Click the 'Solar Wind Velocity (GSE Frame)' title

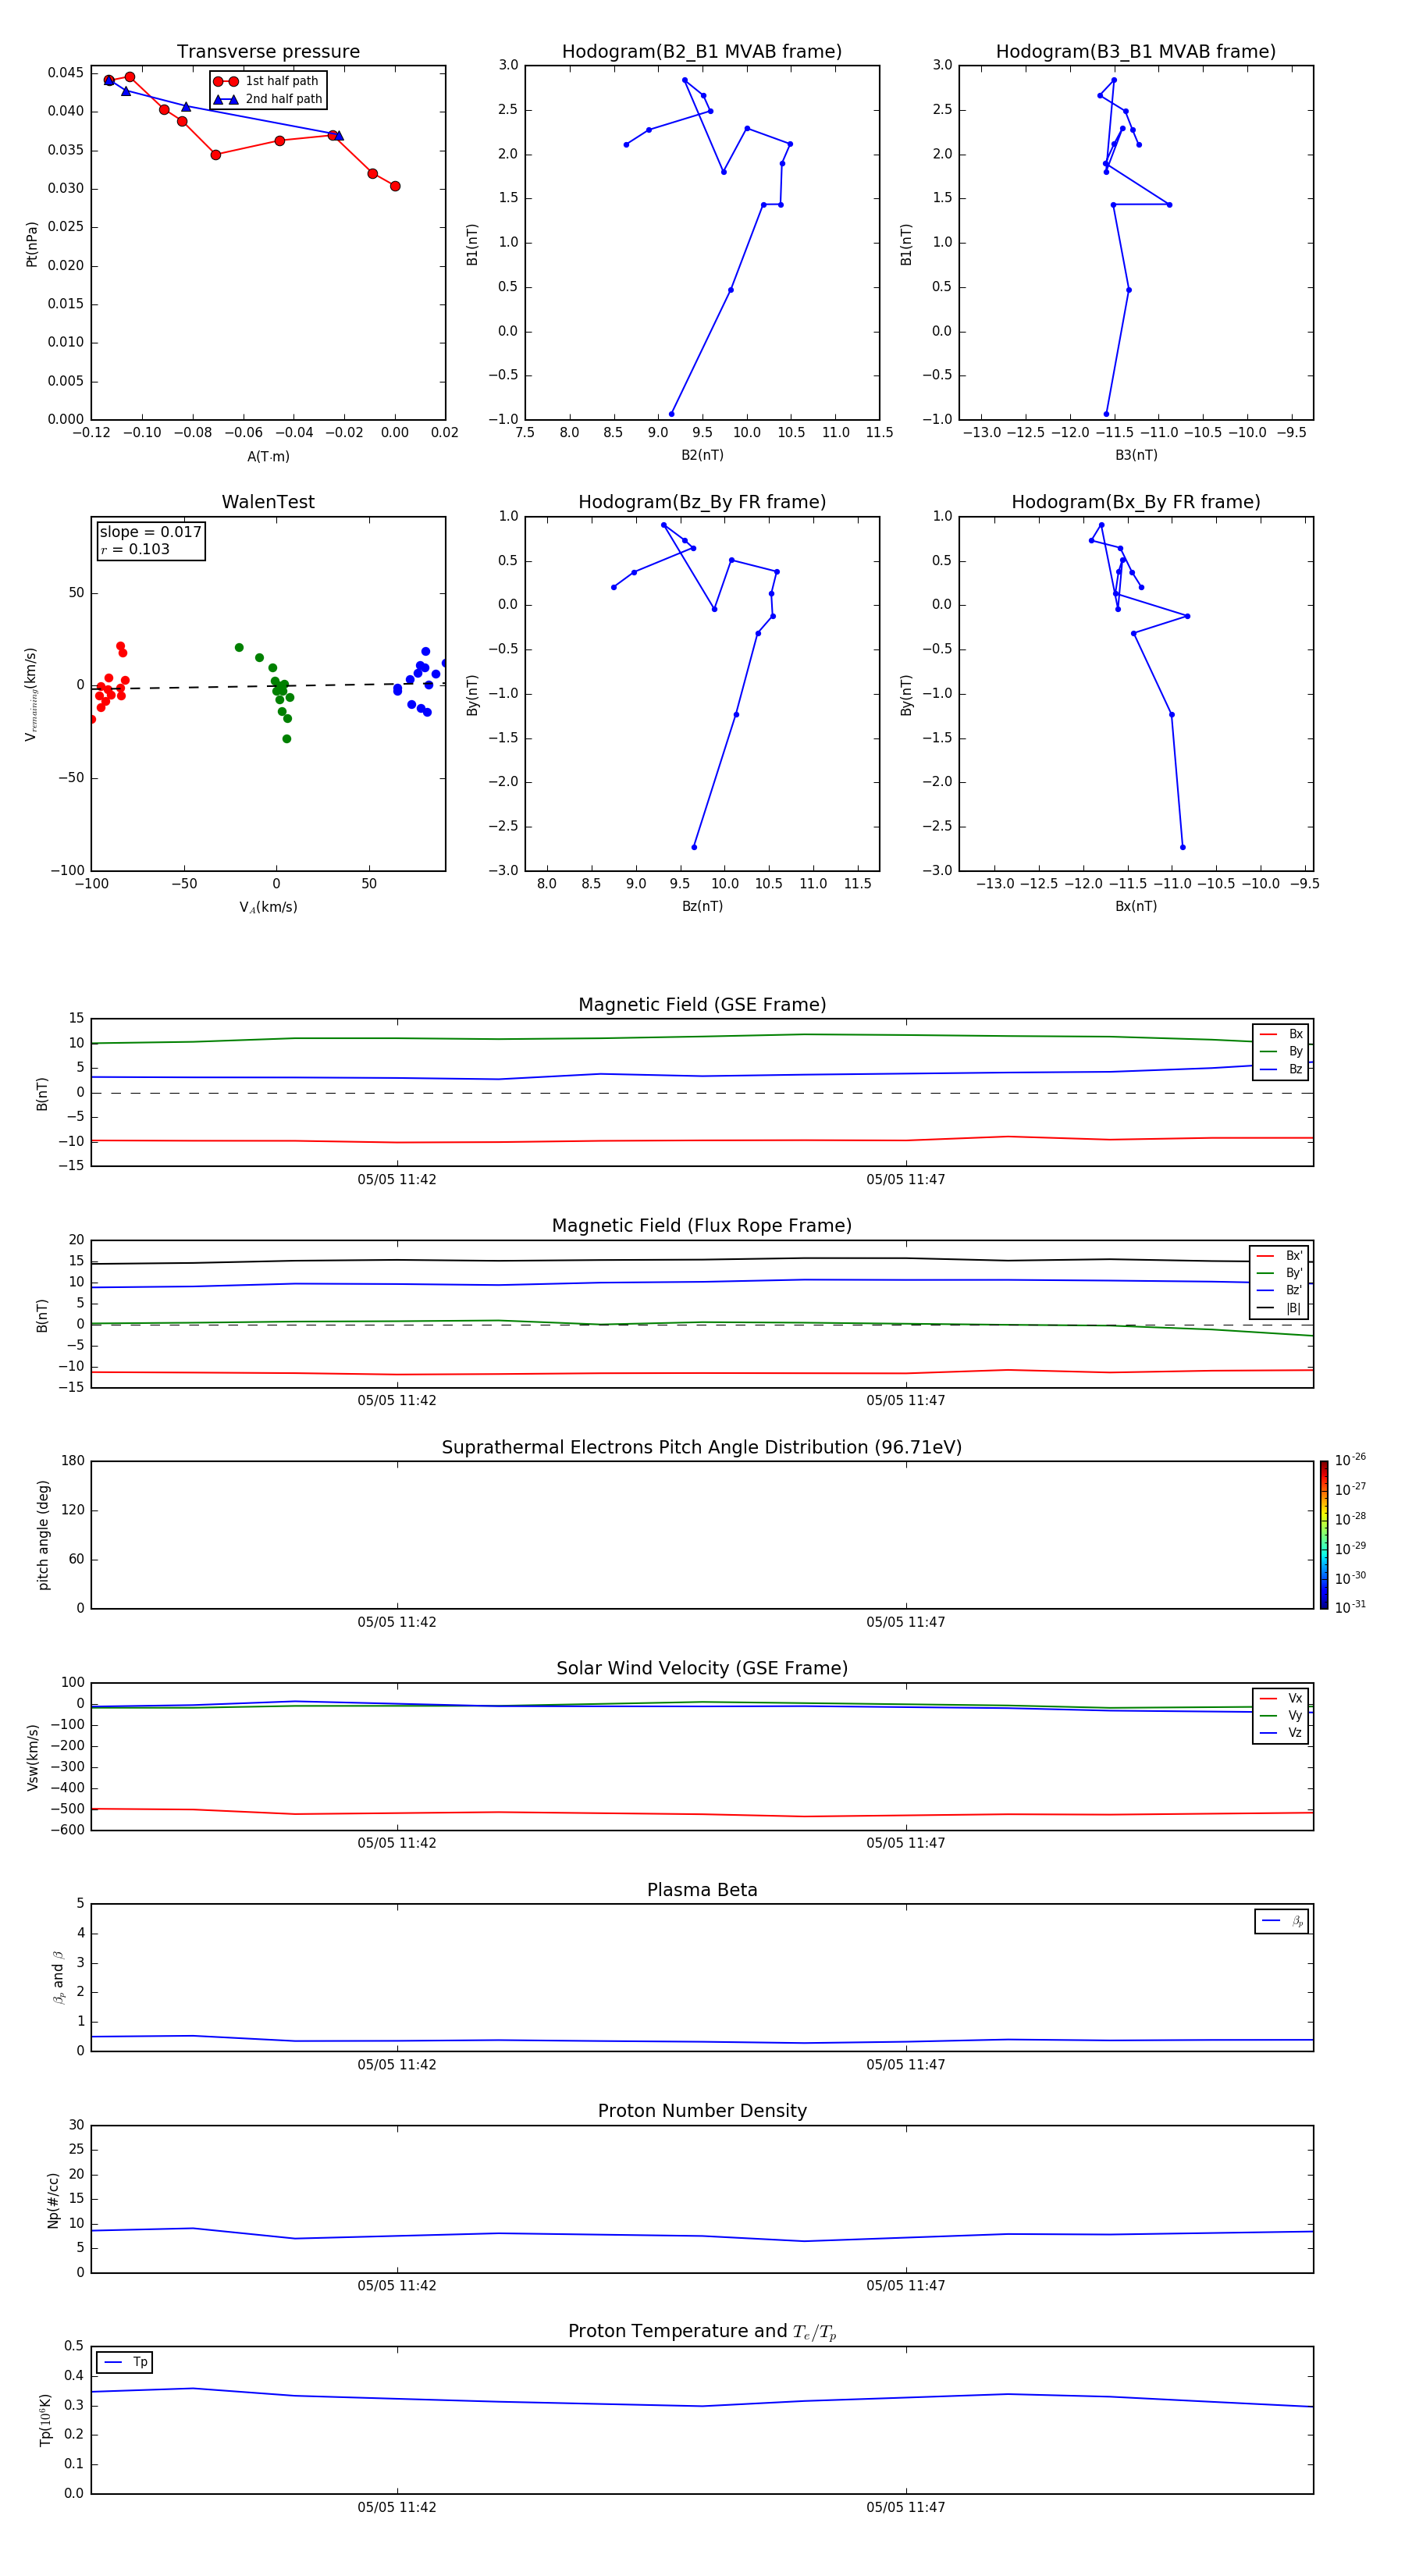[702, 1668]
